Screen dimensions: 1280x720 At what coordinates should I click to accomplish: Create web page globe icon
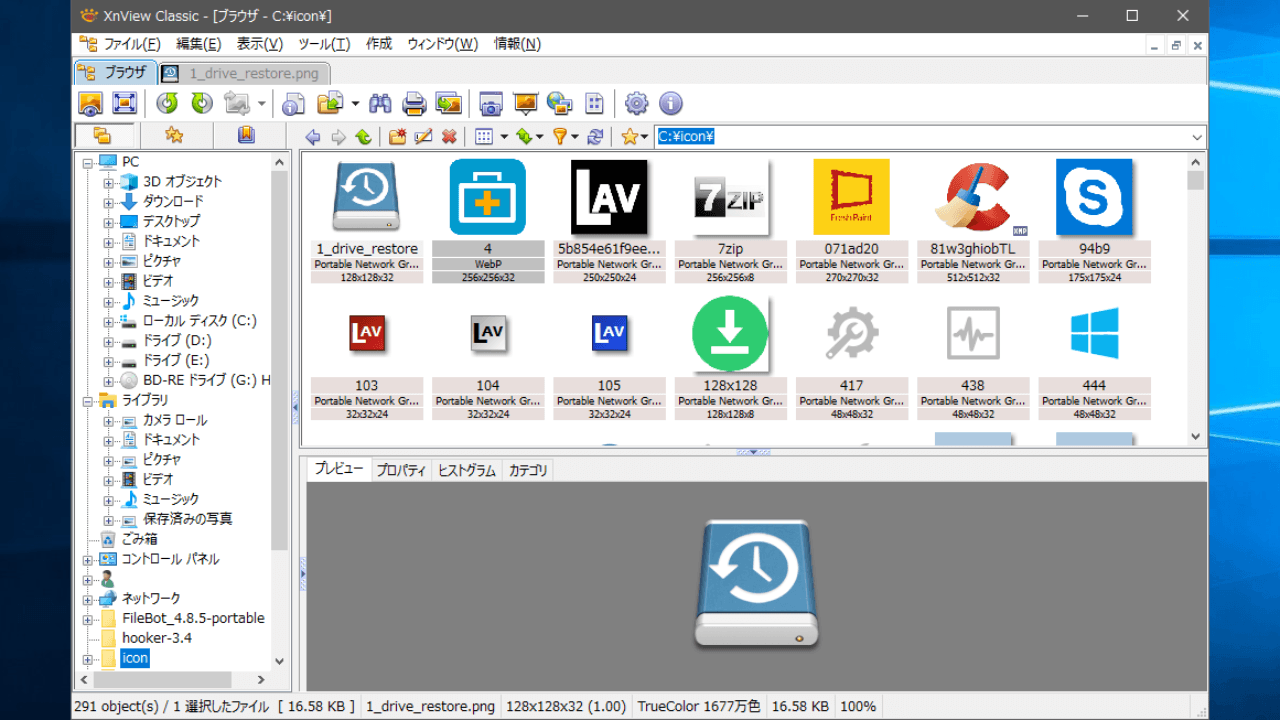point(560,103)
